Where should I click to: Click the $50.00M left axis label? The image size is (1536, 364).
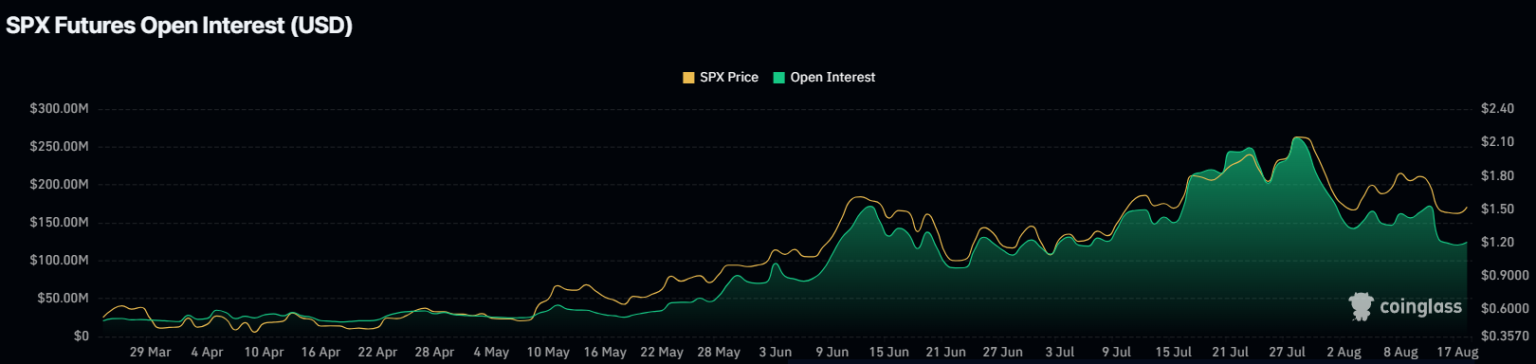[64, 298]
